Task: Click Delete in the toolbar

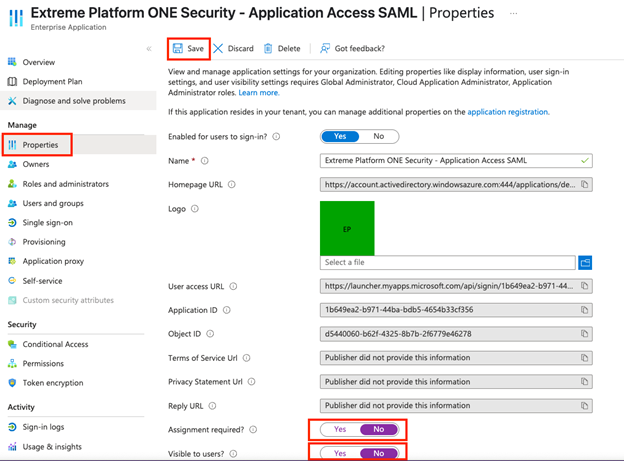Action: pyautogui.click(x=289, y=49)
